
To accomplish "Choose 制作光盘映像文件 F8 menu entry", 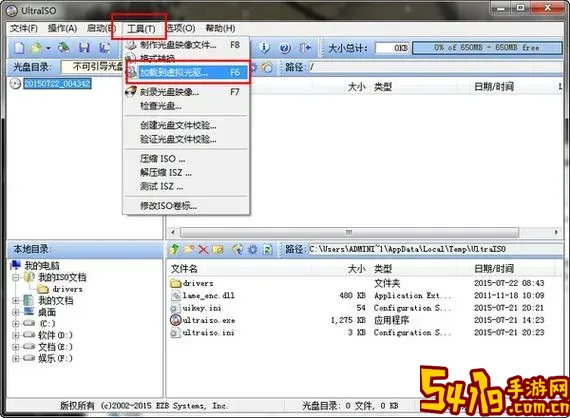I will [x=186, y=45].
